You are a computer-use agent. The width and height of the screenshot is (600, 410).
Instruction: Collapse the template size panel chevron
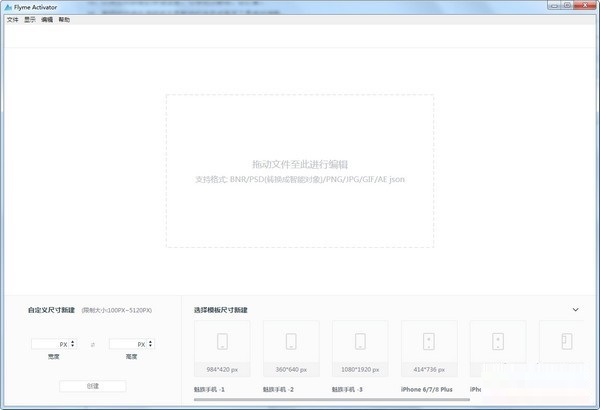tap(576, 310)
